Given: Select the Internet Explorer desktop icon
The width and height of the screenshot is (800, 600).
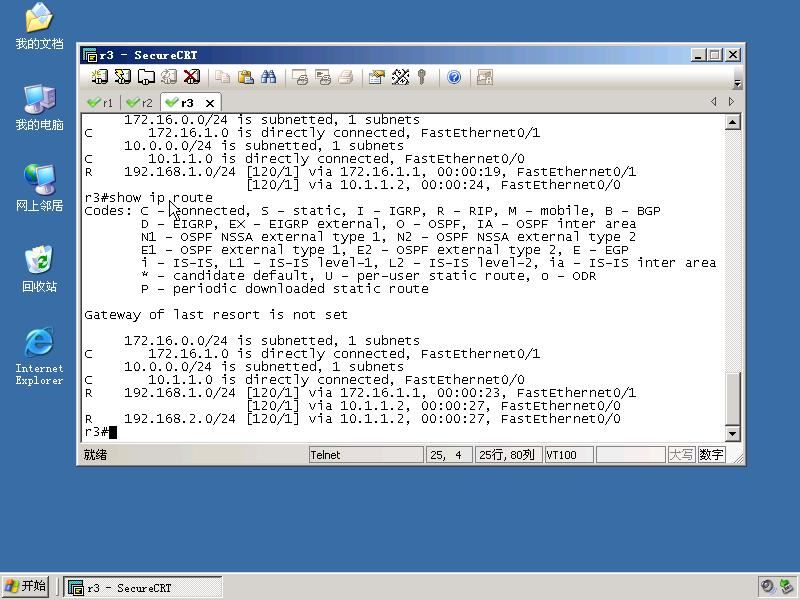Looking at the screenshot, I should [x=39, y=356].
